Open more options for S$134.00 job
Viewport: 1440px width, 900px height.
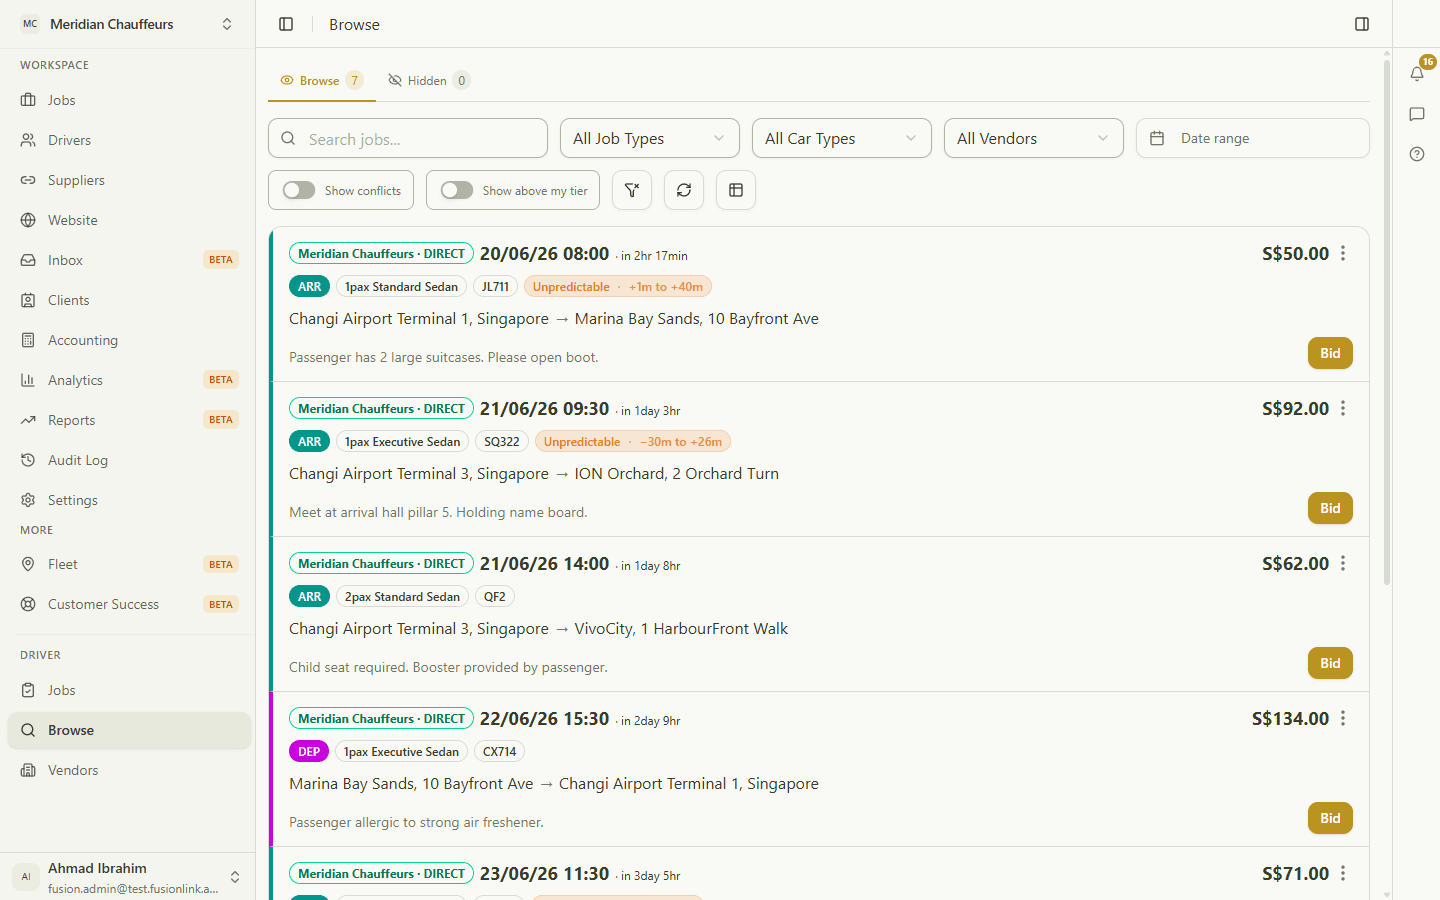pos(1343,719)
